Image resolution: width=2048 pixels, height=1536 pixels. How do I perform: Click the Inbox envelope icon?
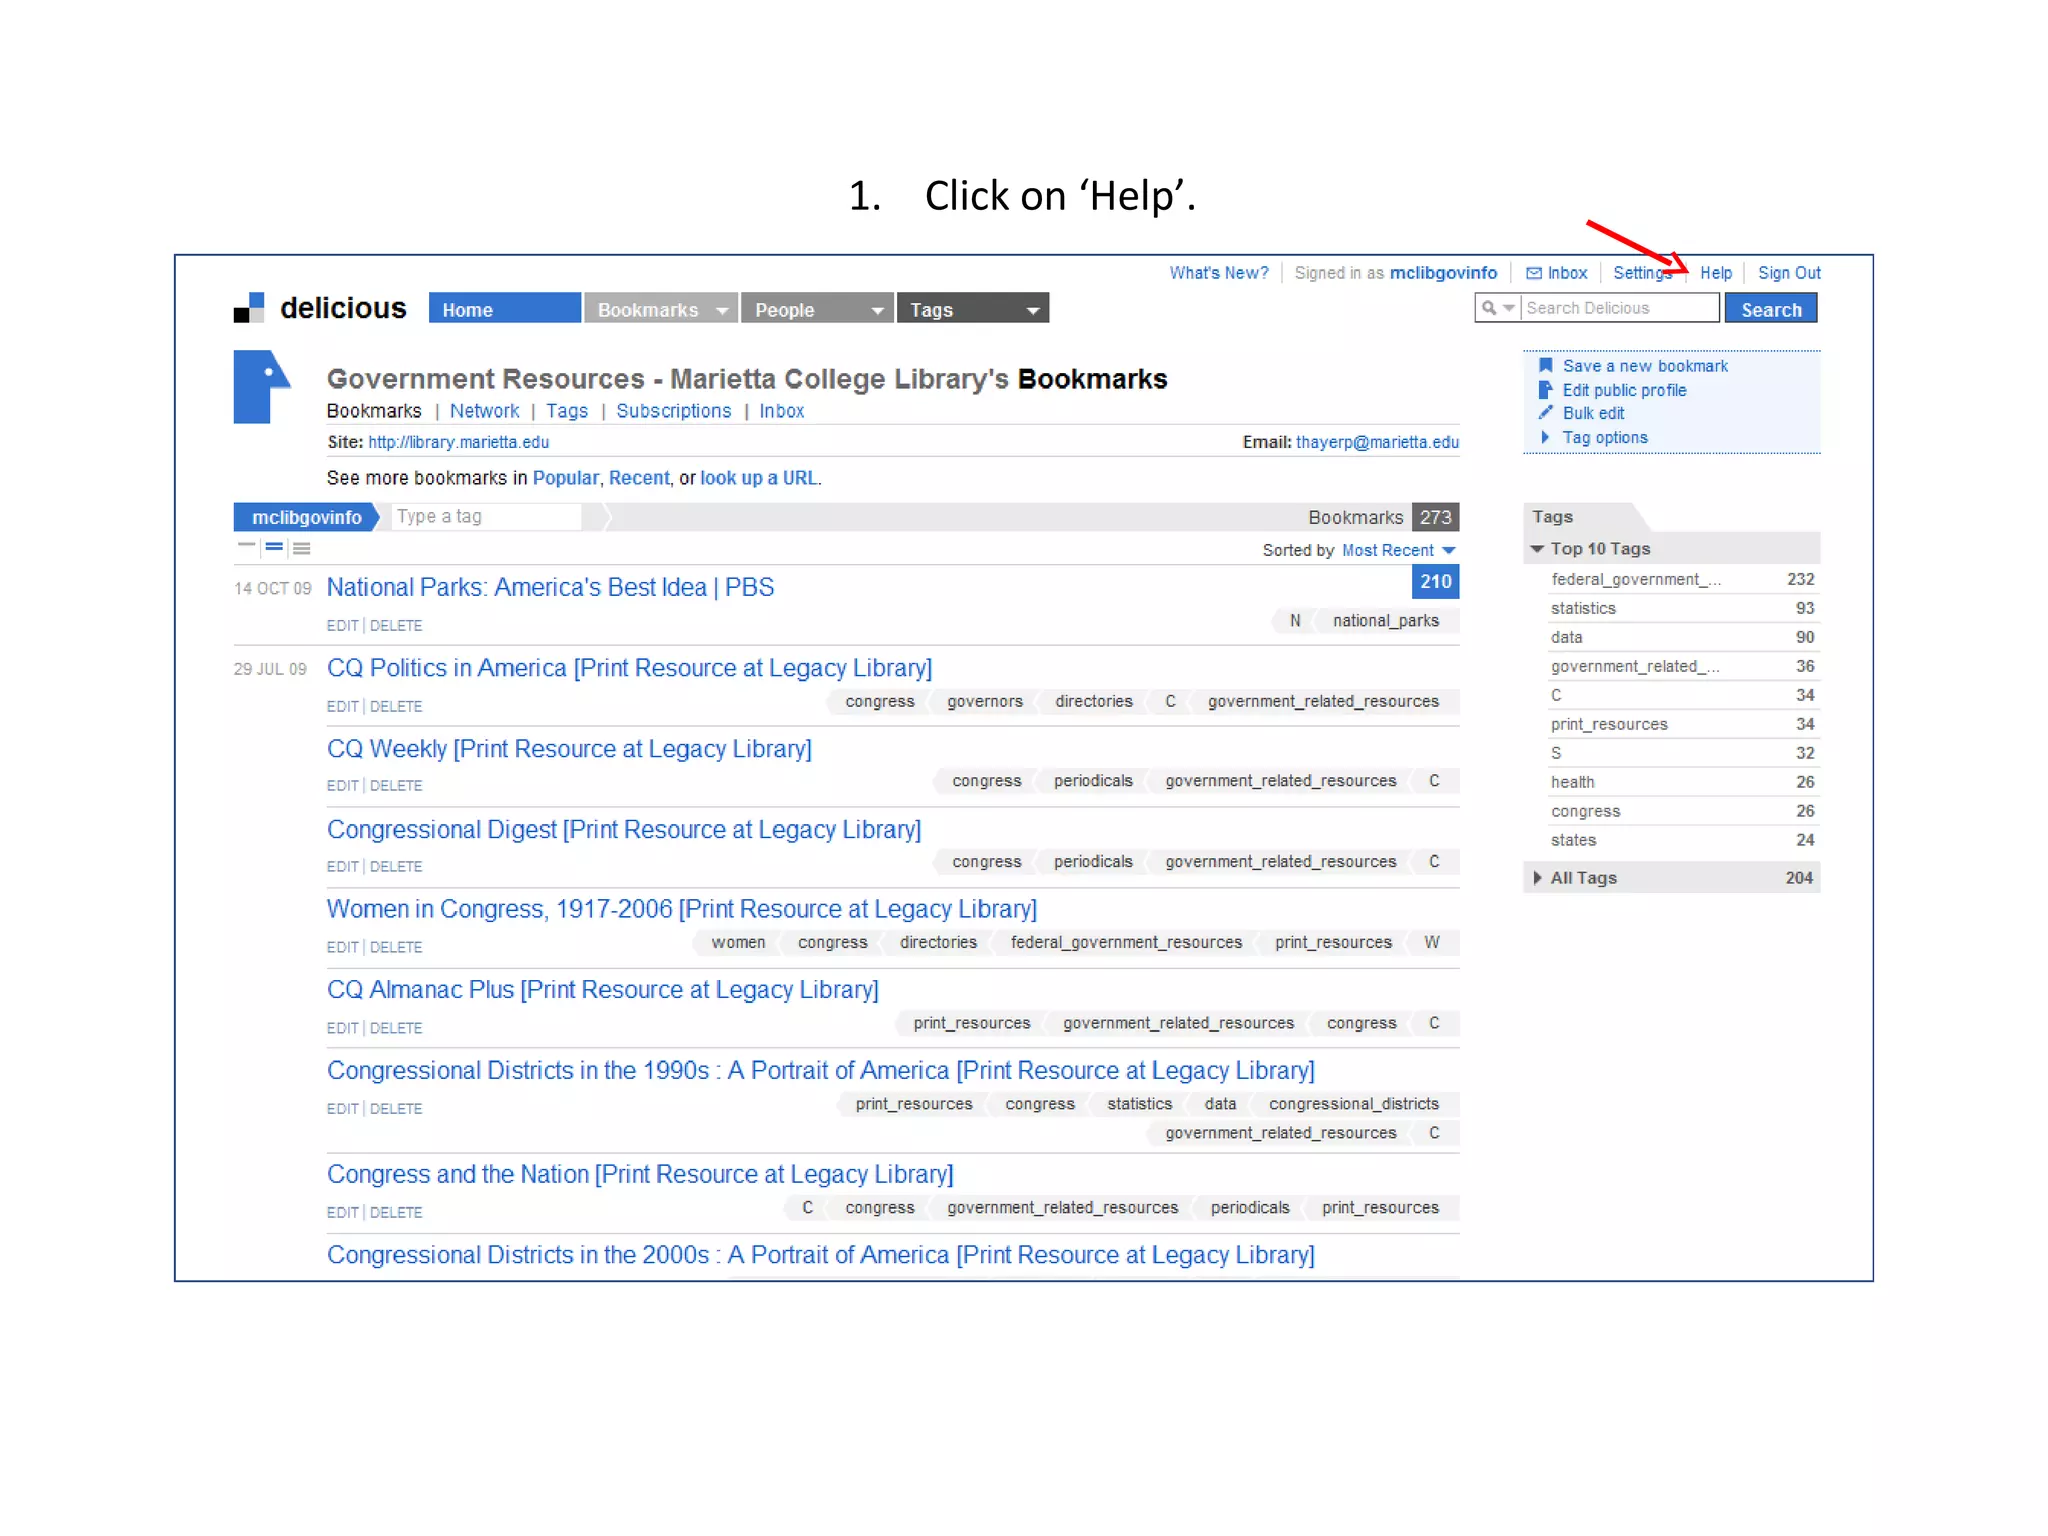click(1533, 273)
